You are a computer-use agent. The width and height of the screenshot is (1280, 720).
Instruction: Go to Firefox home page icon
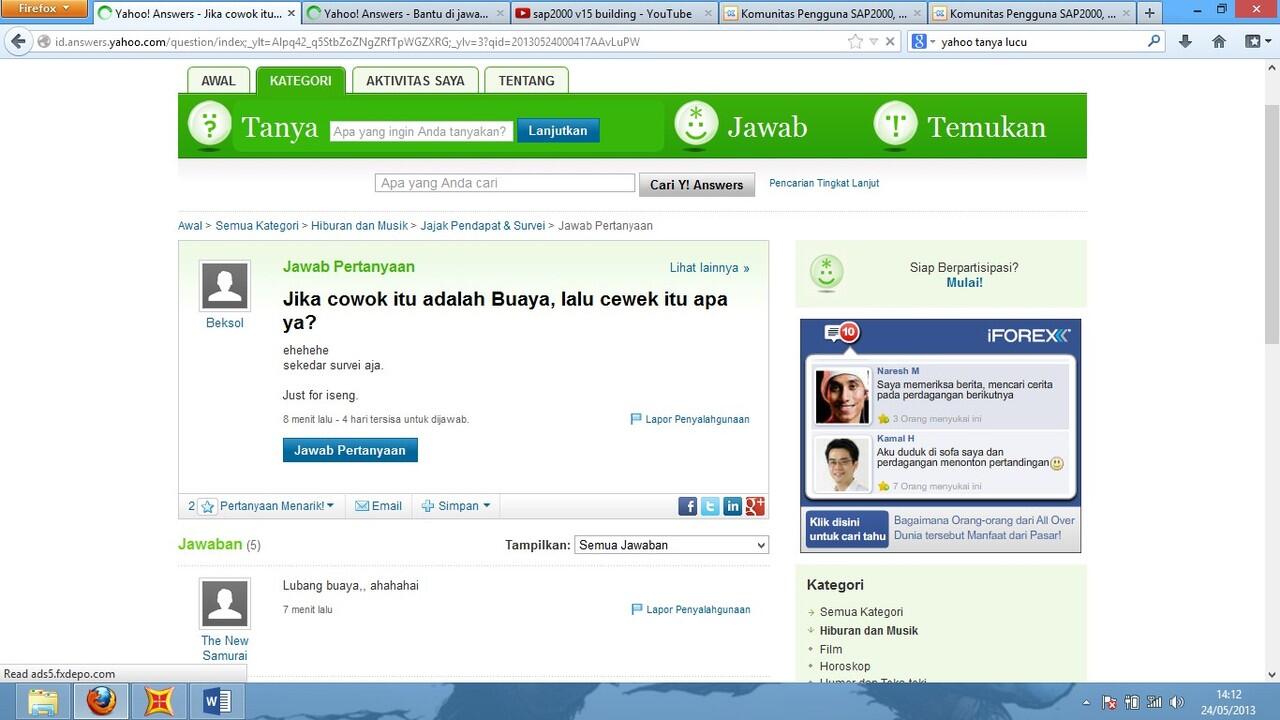[1219, 42]
